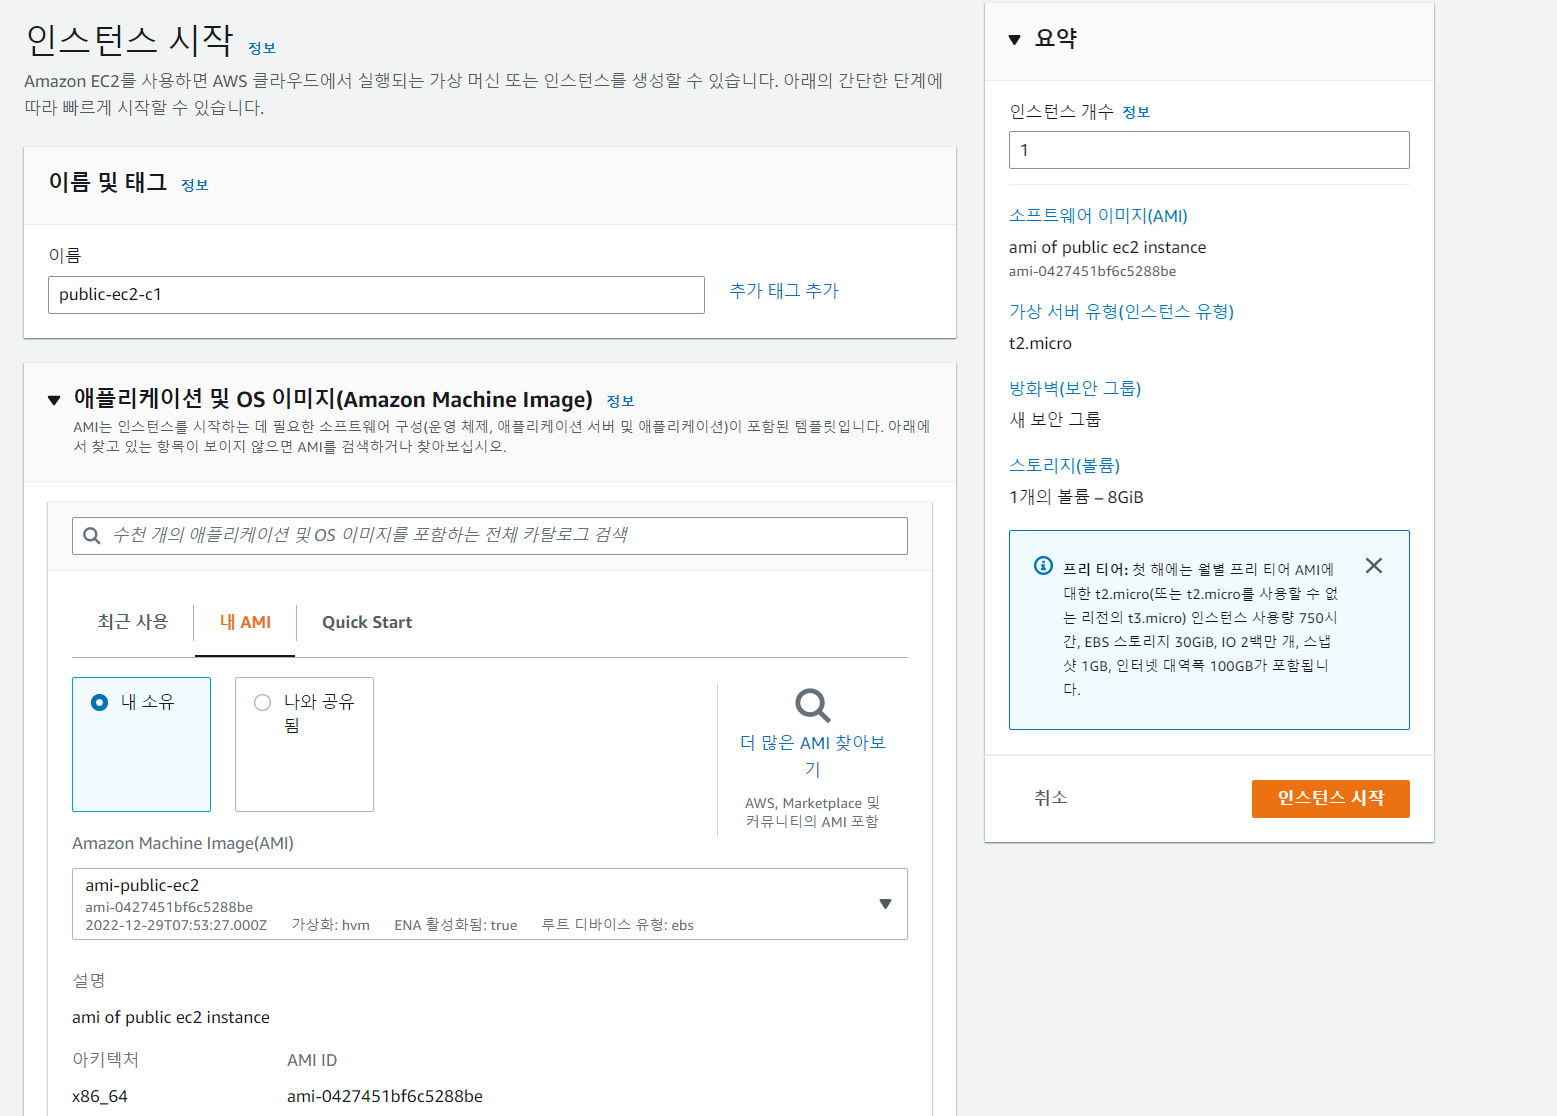Image resolution: width=1557 pixels, height=1116 pixels.
Task: Click the magnifier icon above '더 많은 AMI 찾아보기'
Action: pyautogui.click(x=811, y=706)
